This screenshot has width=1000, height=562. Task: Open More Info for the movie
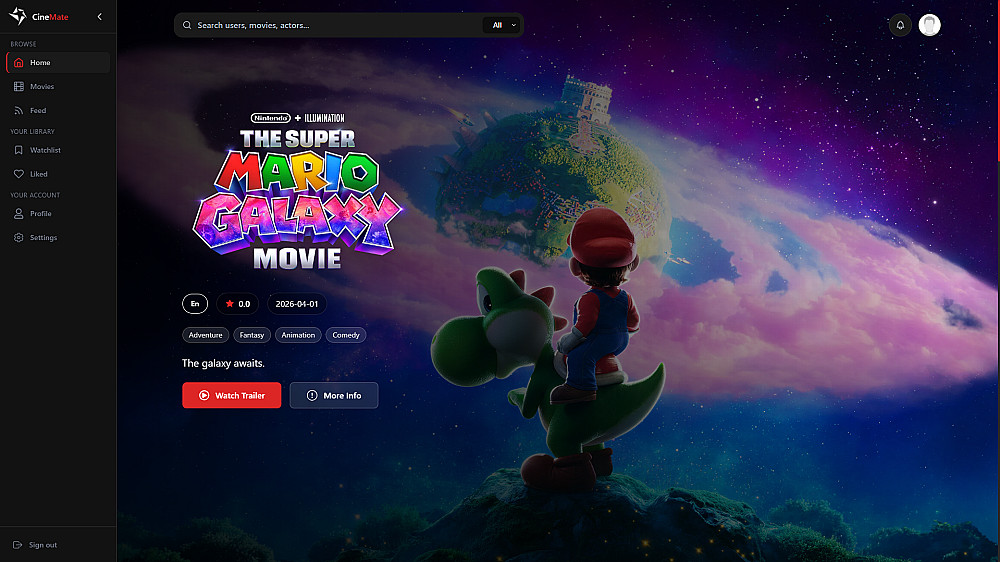pyautogui.click(x=334, y=396)
